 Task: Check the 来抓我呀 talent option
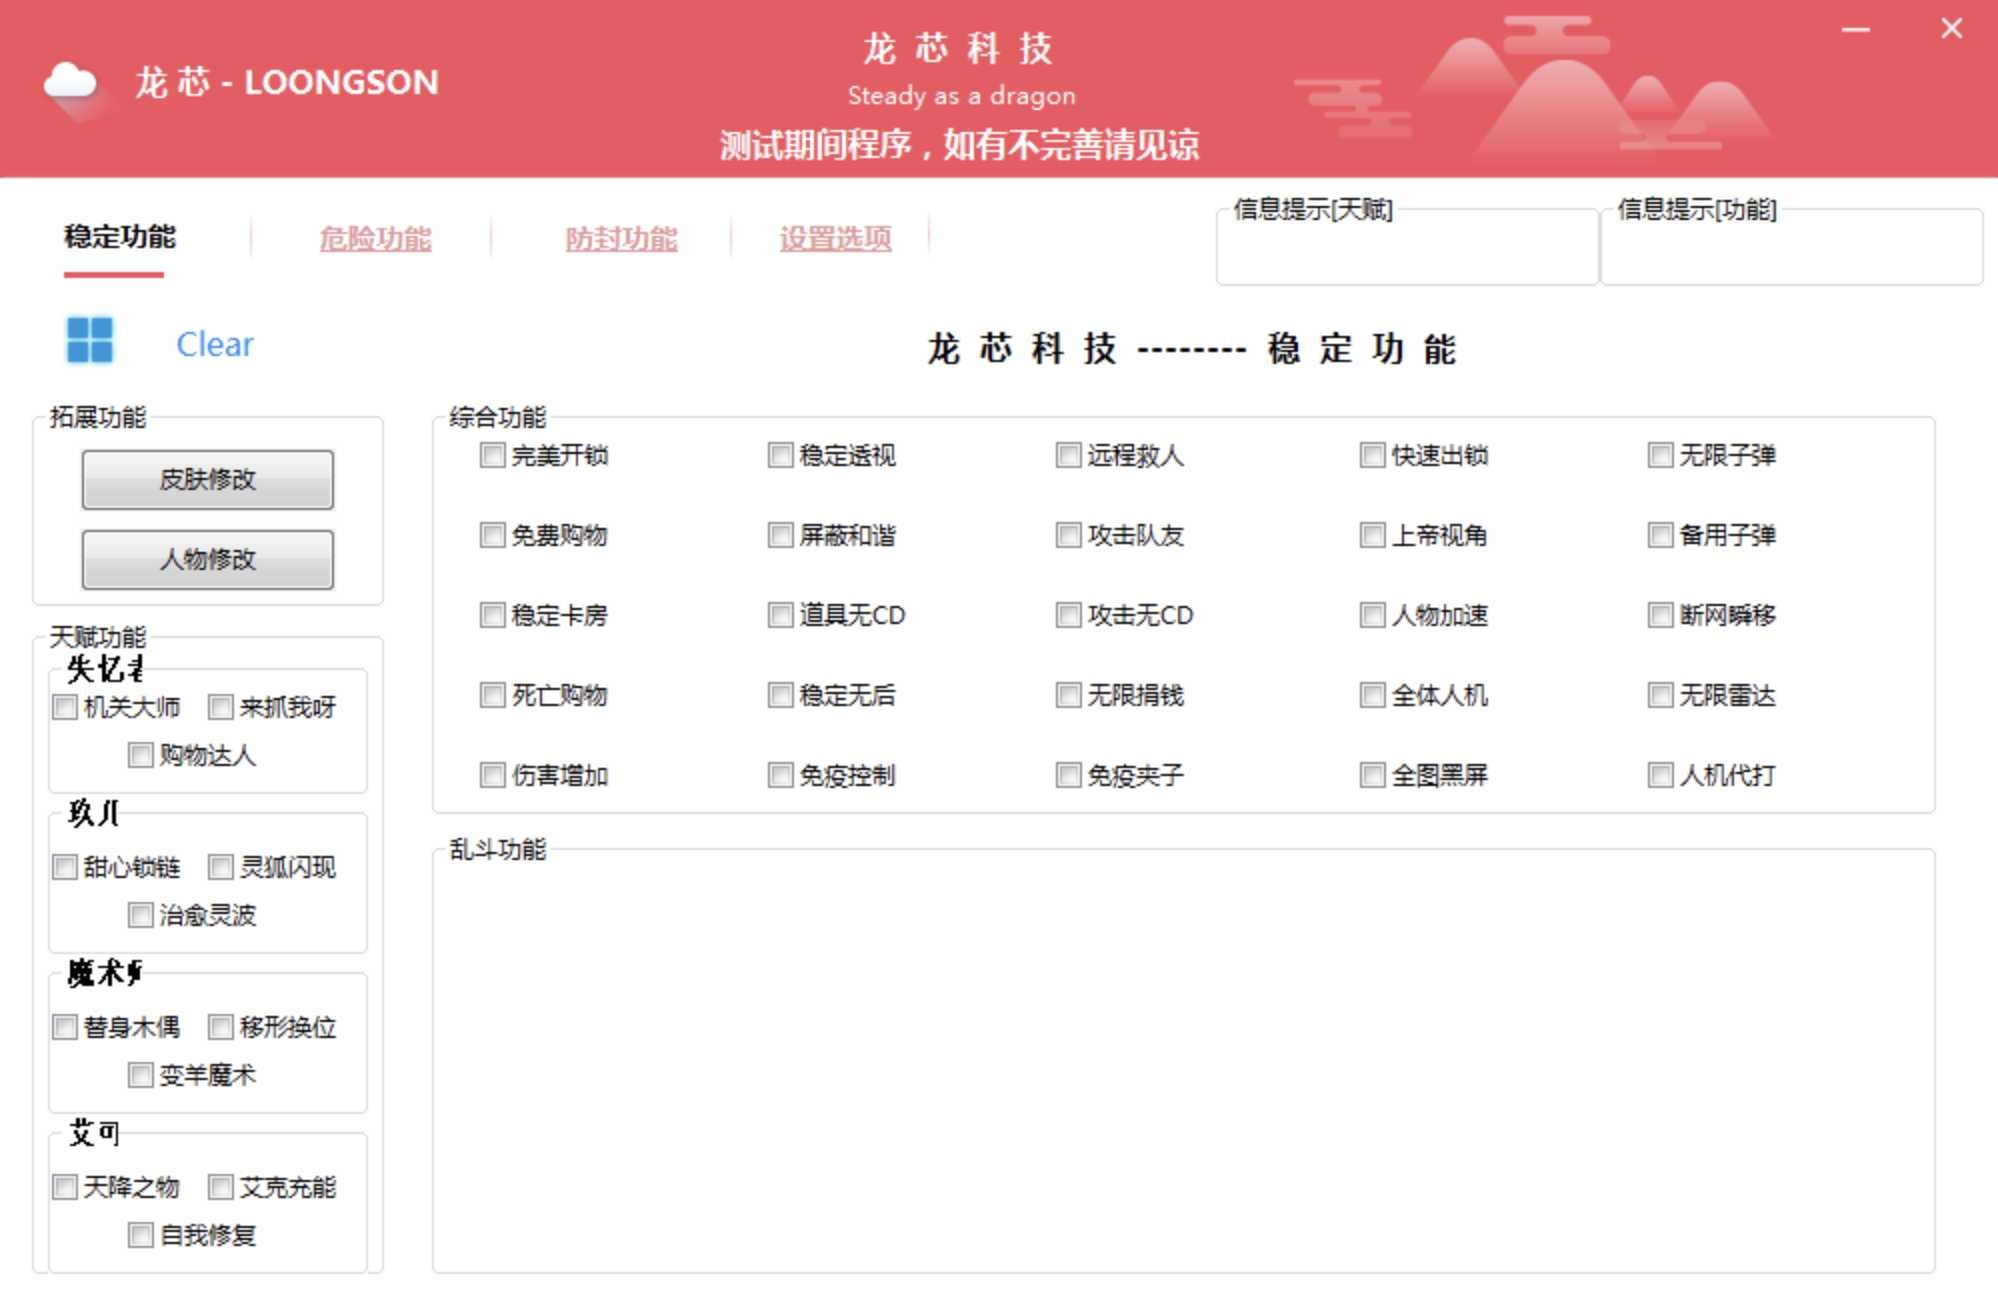[220, 708]
